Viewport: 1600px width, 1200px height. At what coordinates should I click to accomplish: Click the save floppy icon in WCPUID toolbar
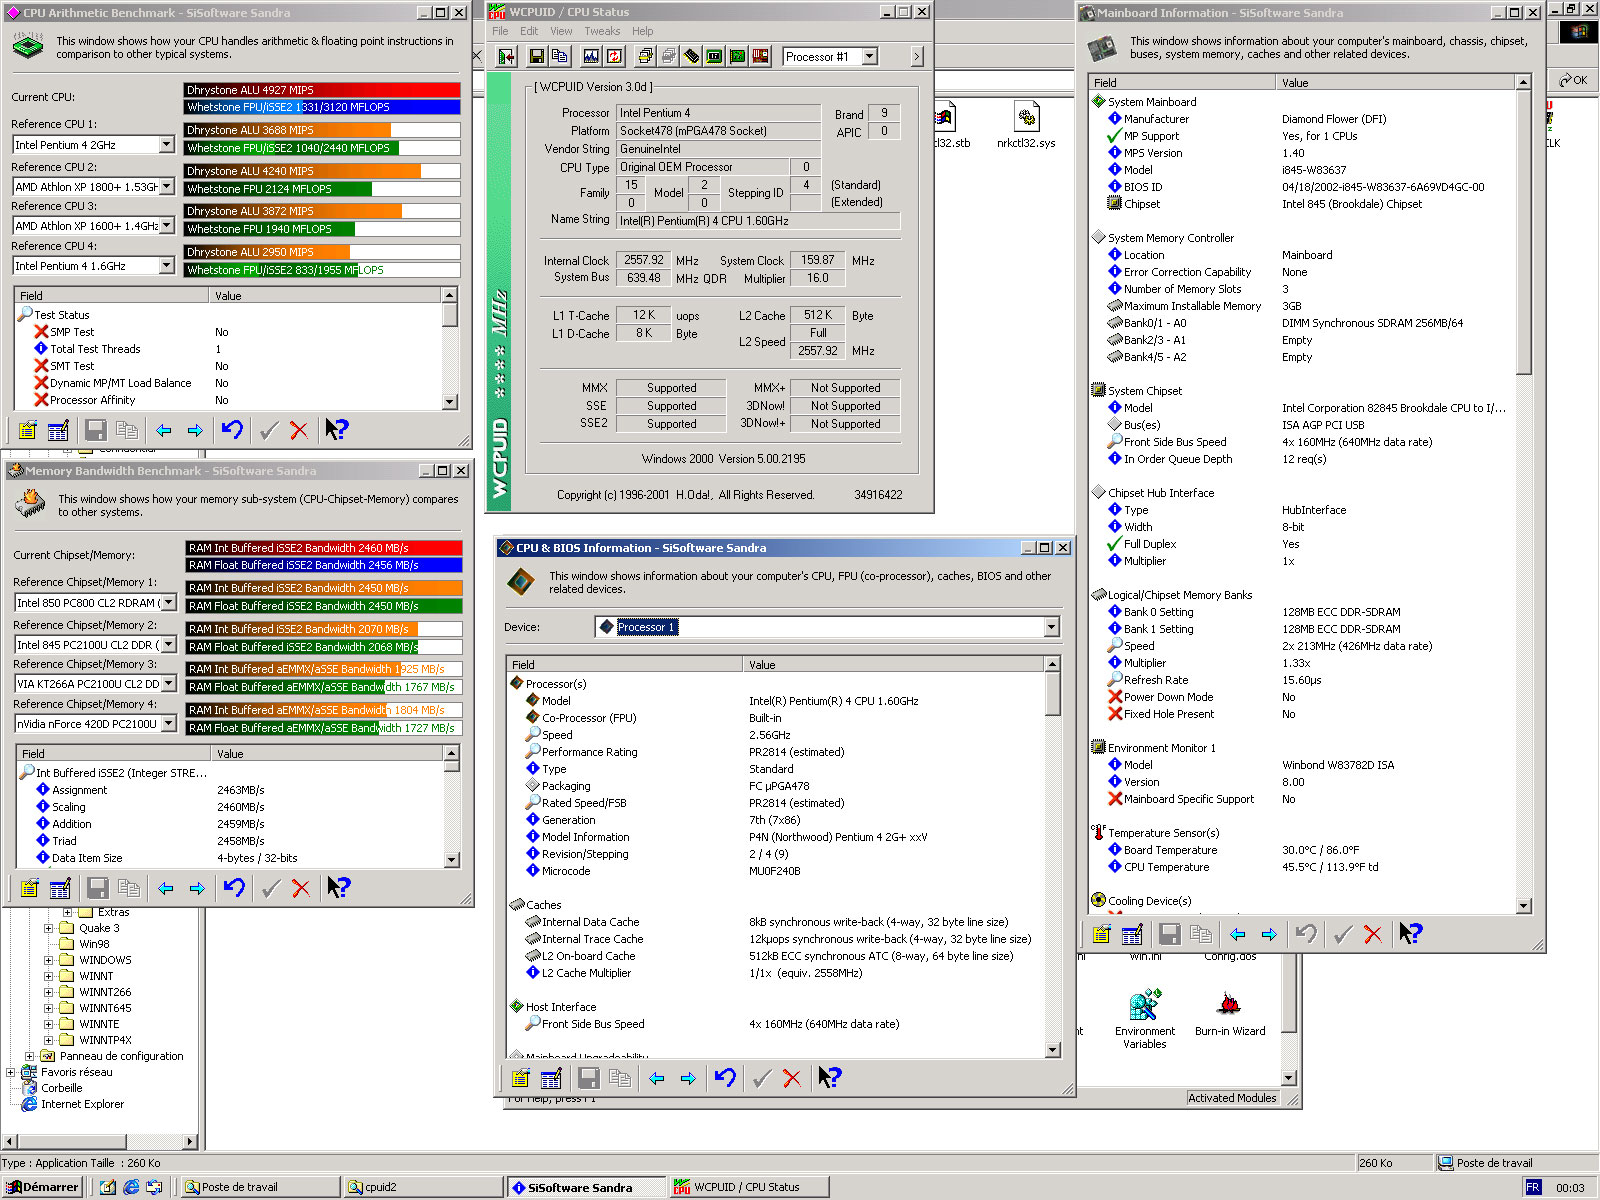[537, 56]
